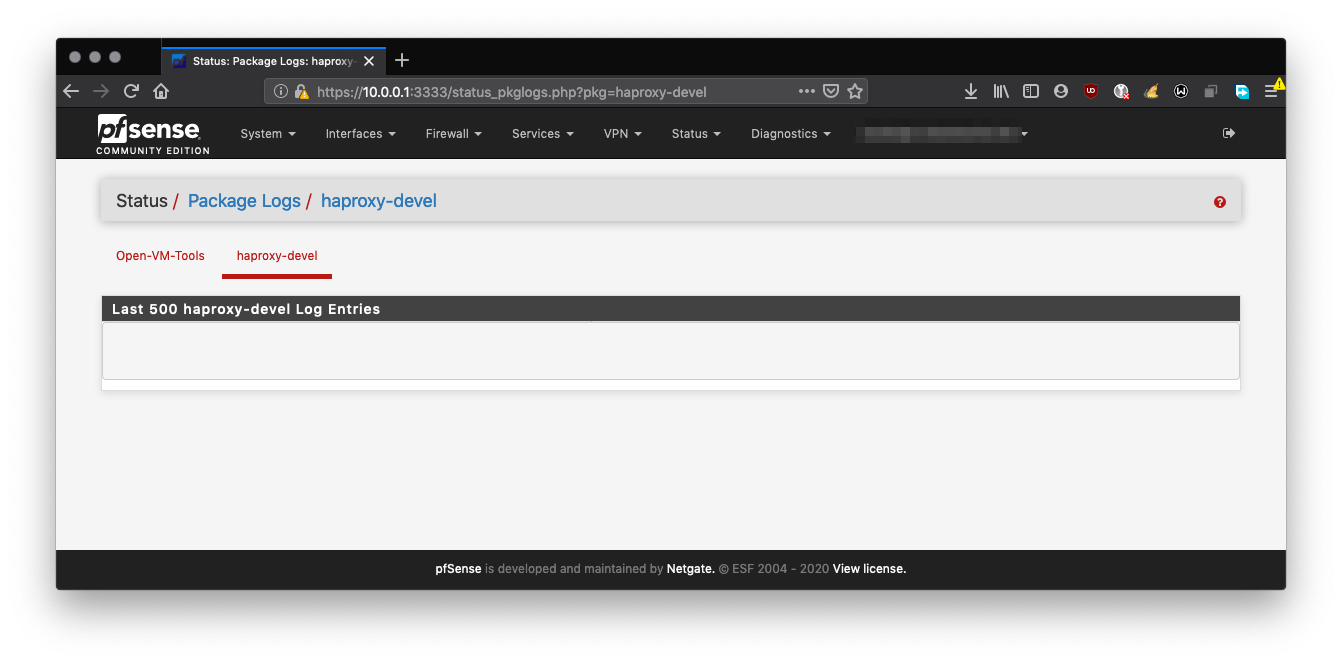Toggle the browser sidebar
Image resolution: width=1342 pixels, height=664 pixels.
pos(1031,91)
